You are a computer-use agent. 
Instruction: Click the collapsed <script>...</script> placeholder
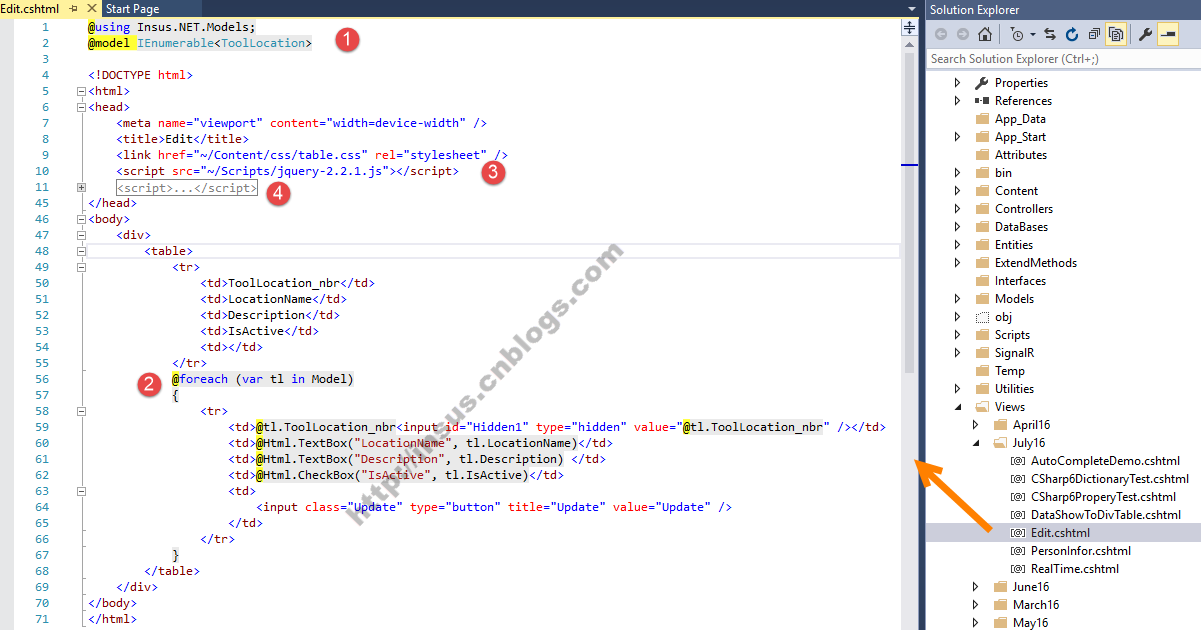tap(186, 187)
